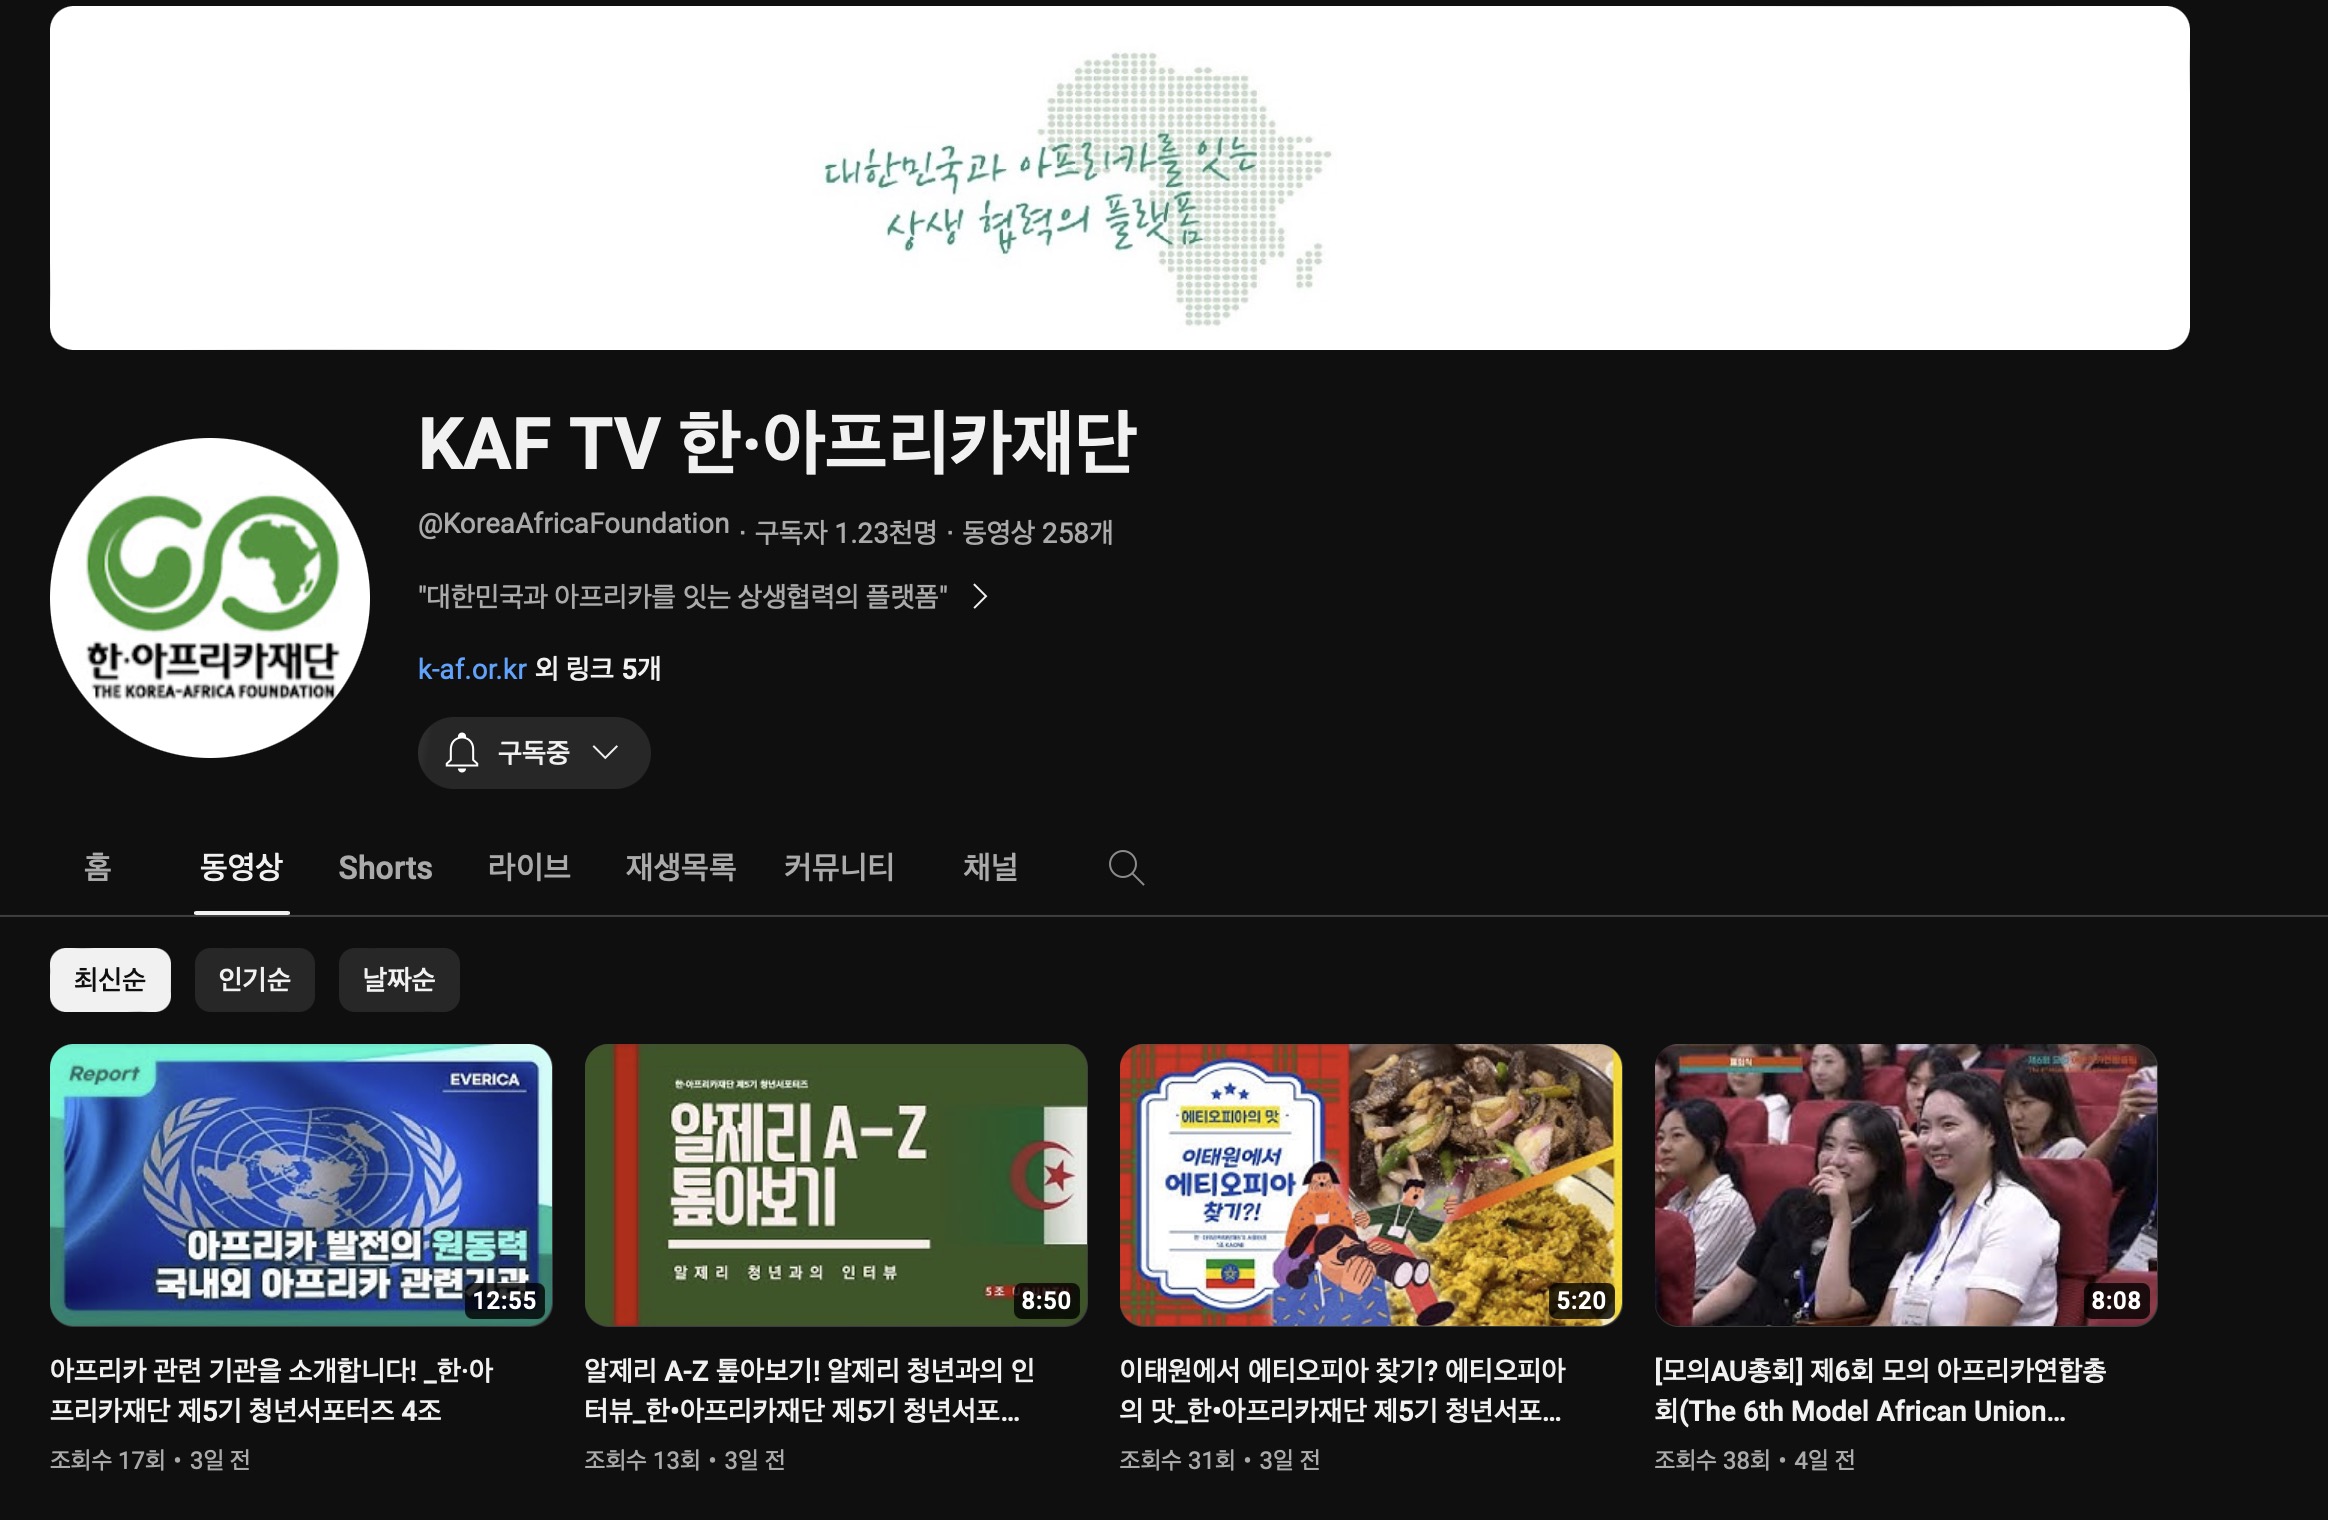Screen dimensions: 2328x1520
Task: Click the channel banner image
Action: (1119, 178)
